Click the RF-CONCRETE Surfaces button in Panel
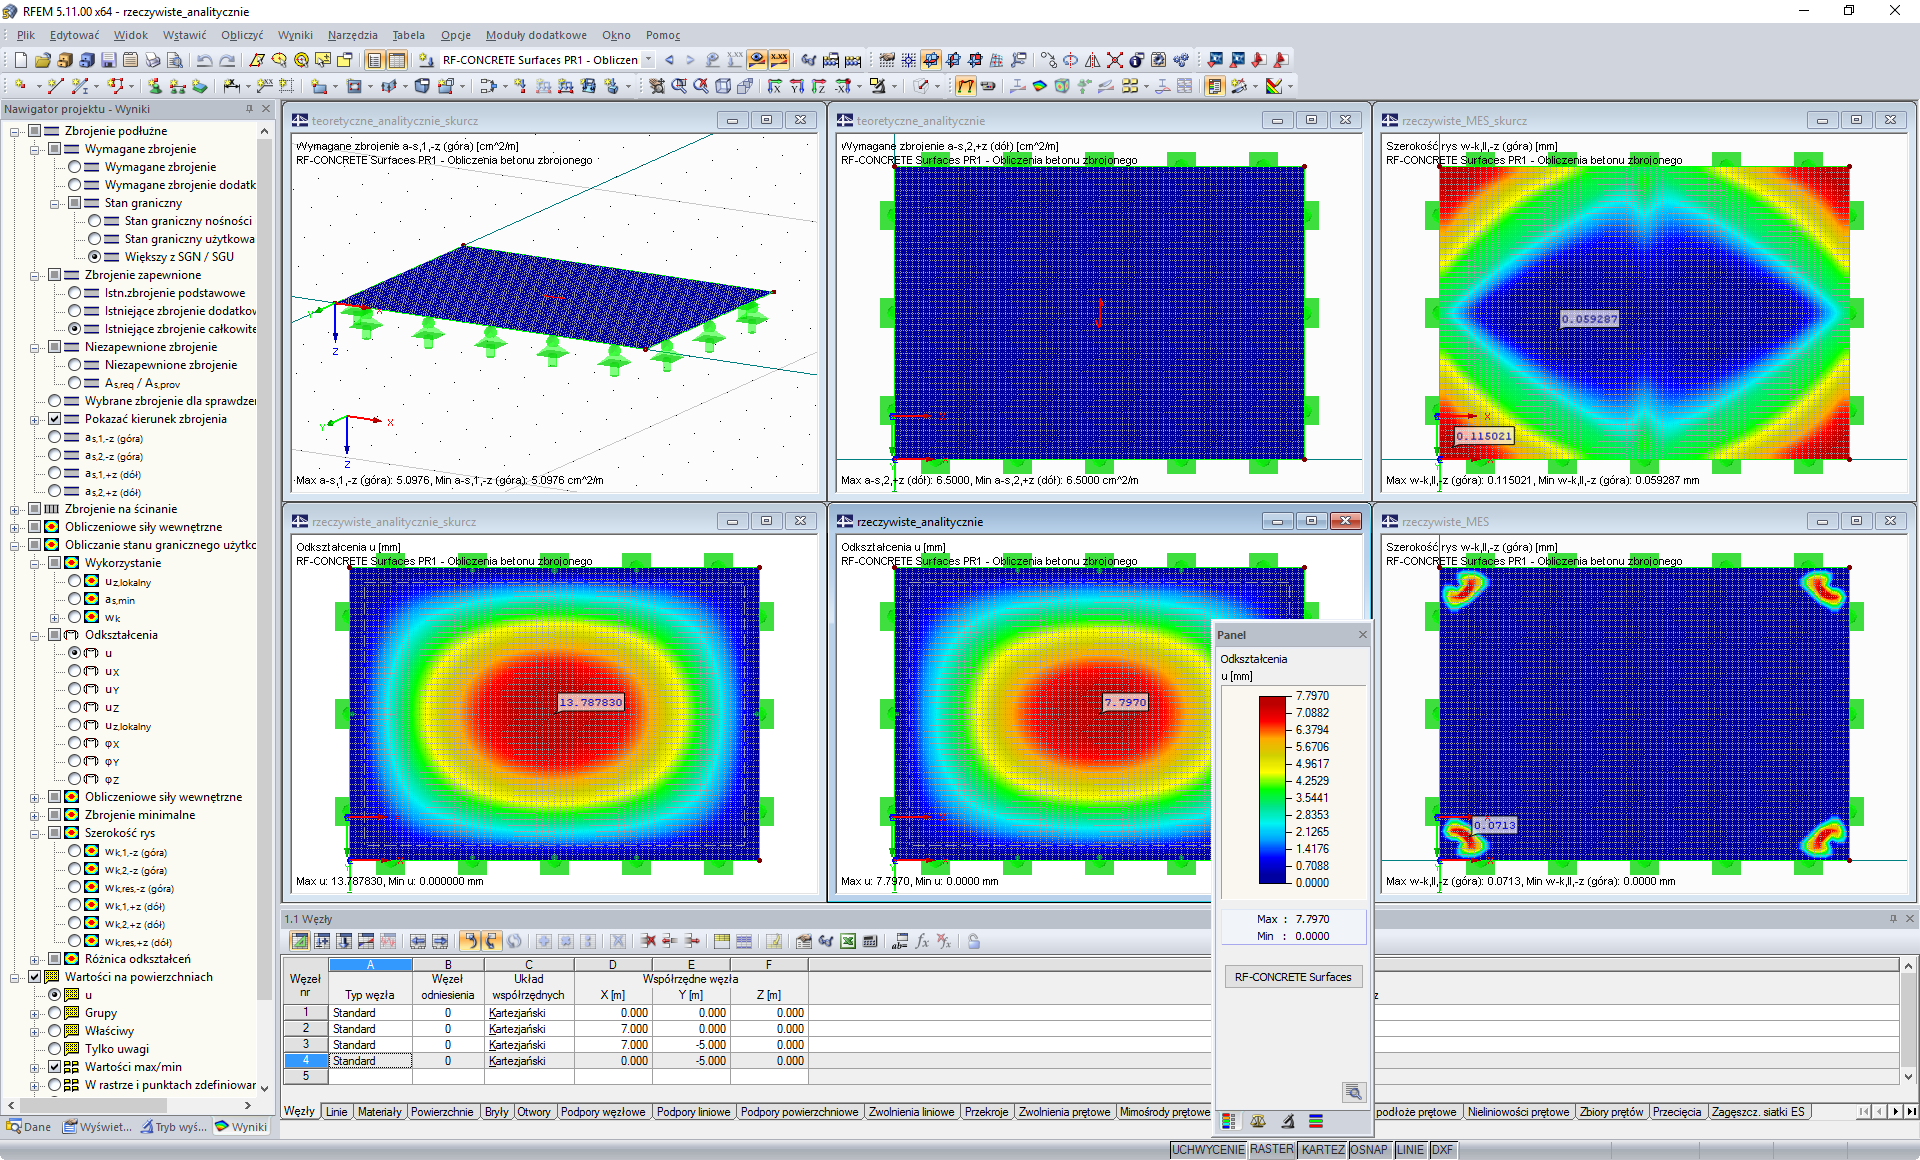Screen dimensions: 1920x1160 1292,977
